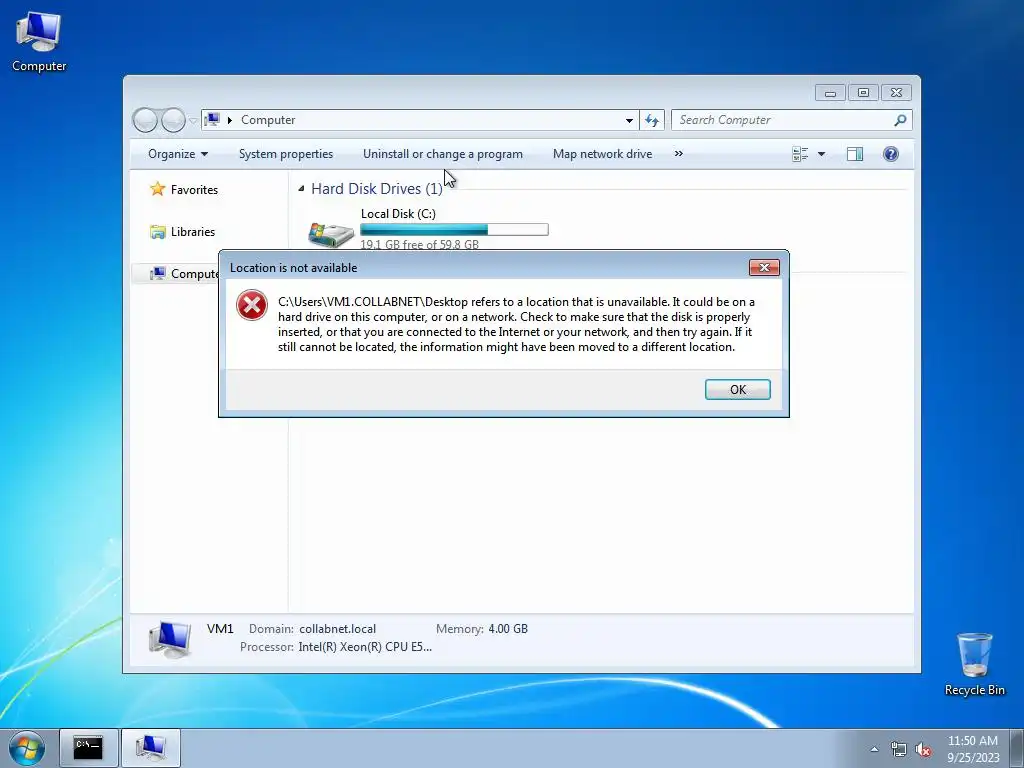Click the search magnifier icon
The width and height of the screenshot is (1024, 768).
coord(901,120)
